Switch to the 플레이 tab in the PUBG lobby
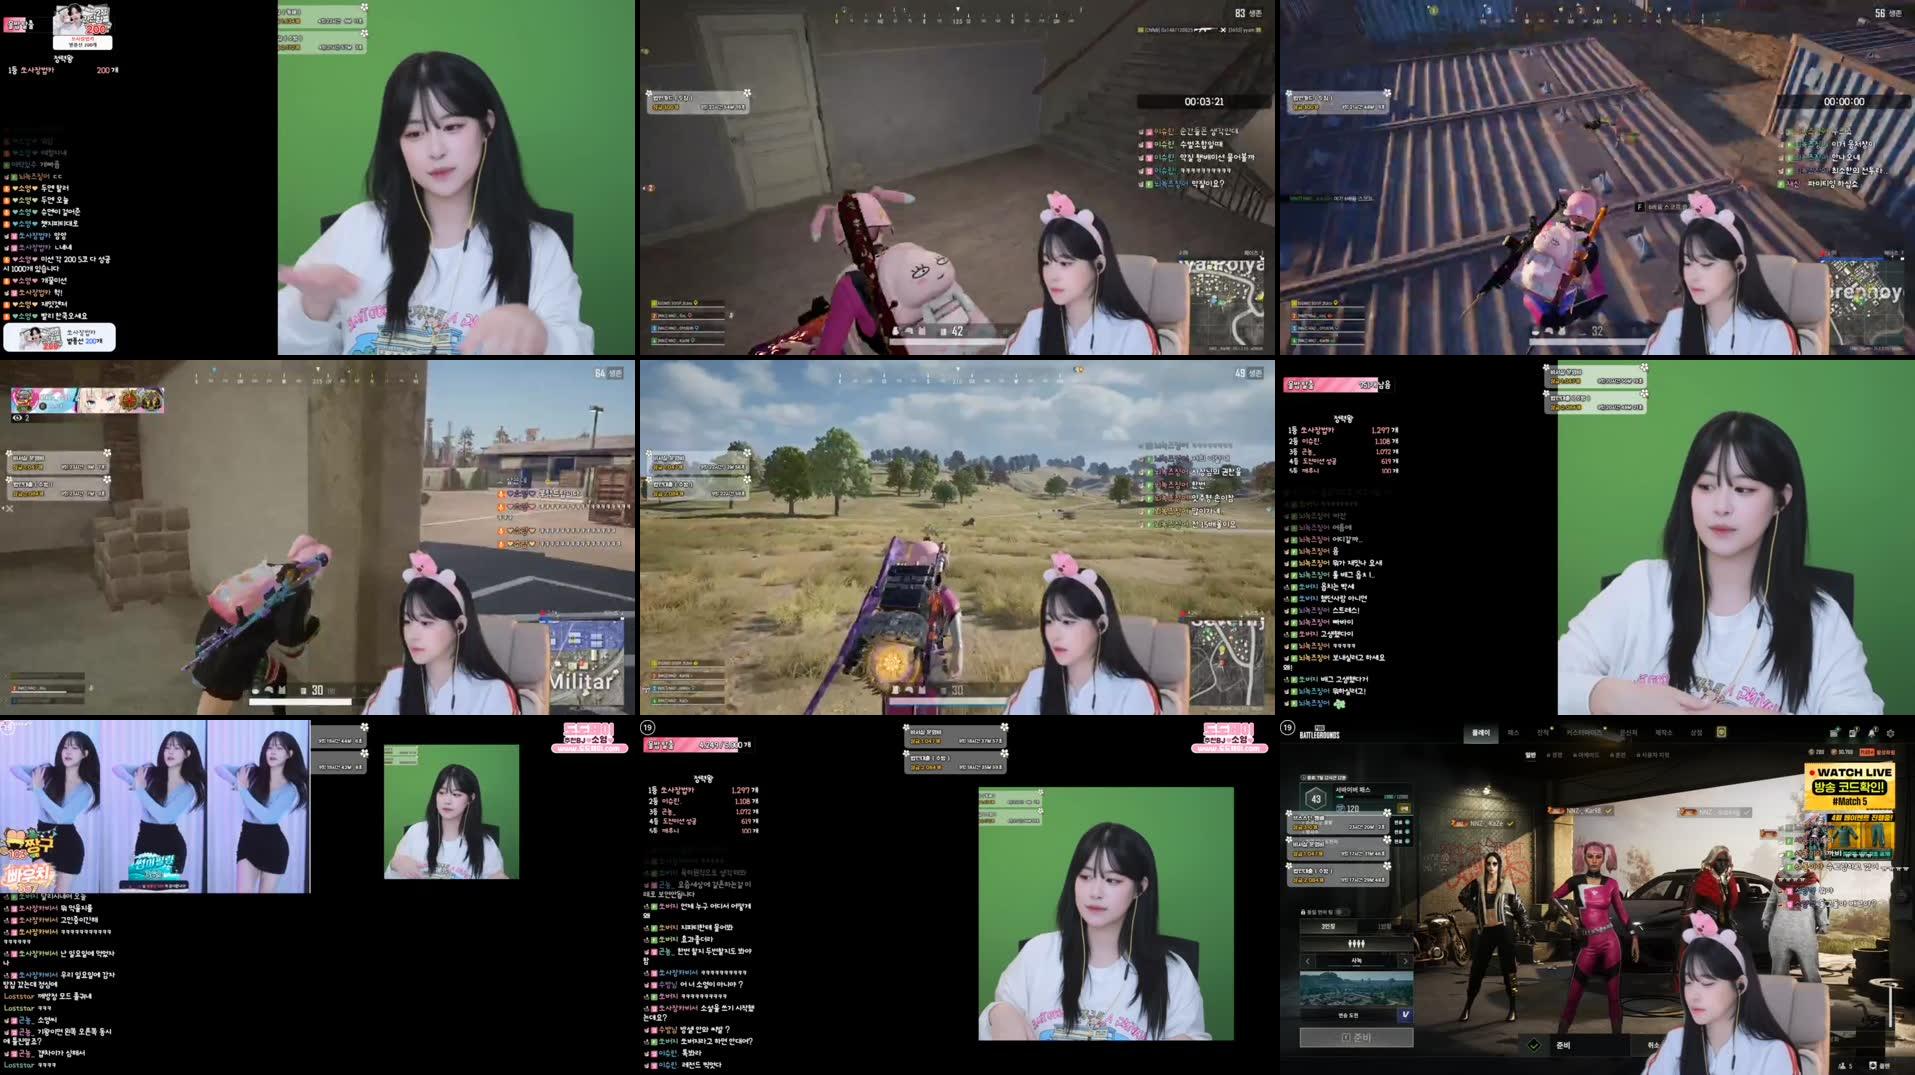 pyautogui.click(x=1481, y=733)
